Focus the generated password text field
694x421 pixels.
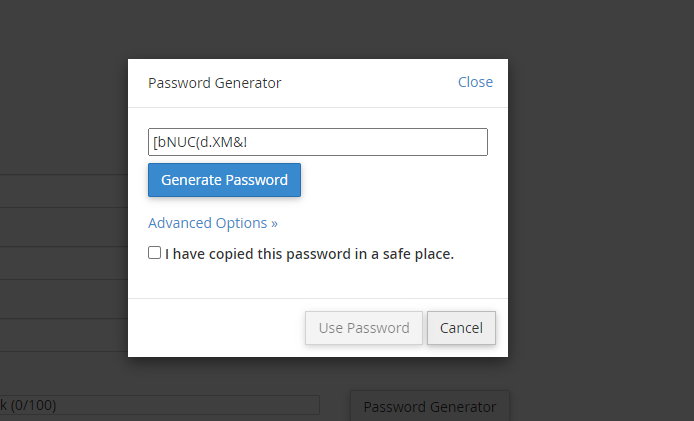tap(317, 142)
